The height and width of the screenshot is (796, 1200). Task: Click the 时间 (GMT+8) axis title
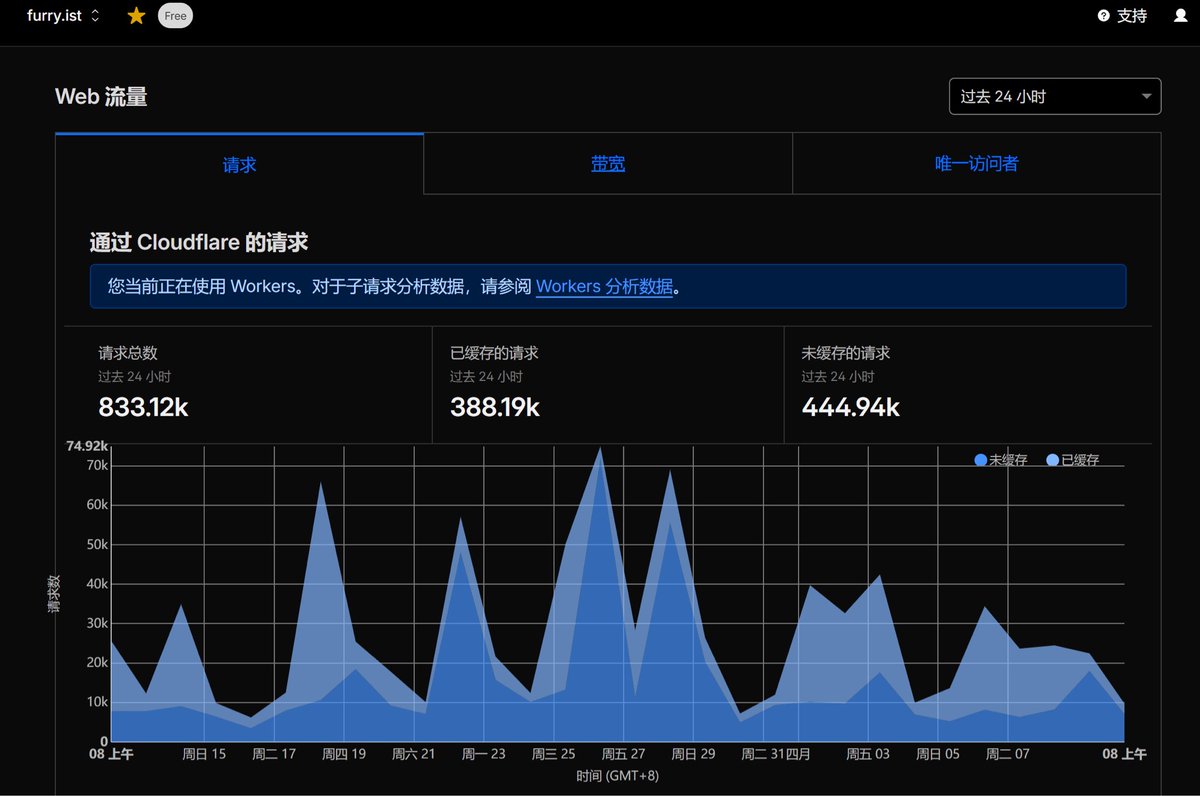coord(618,775)
